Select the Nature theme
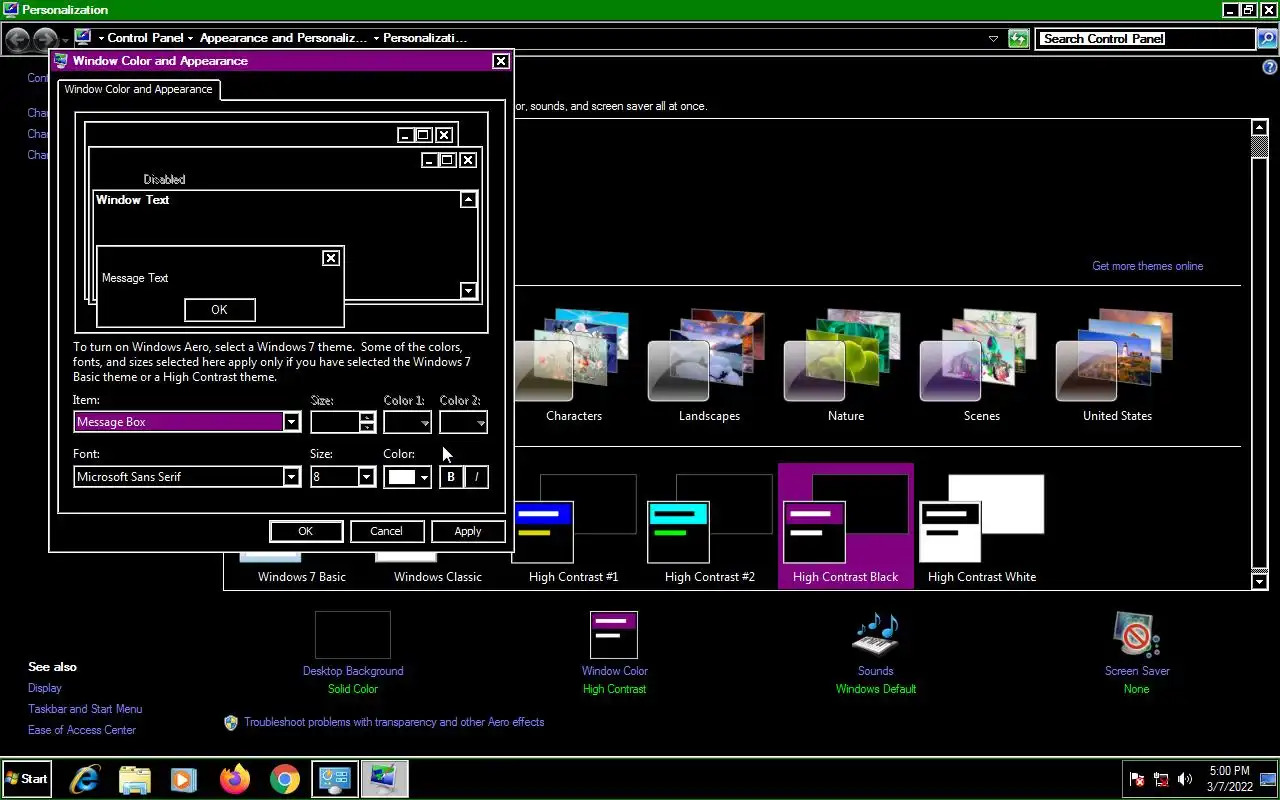The width and height of the screenshot is (1280, 800). (x=846, y=366)
